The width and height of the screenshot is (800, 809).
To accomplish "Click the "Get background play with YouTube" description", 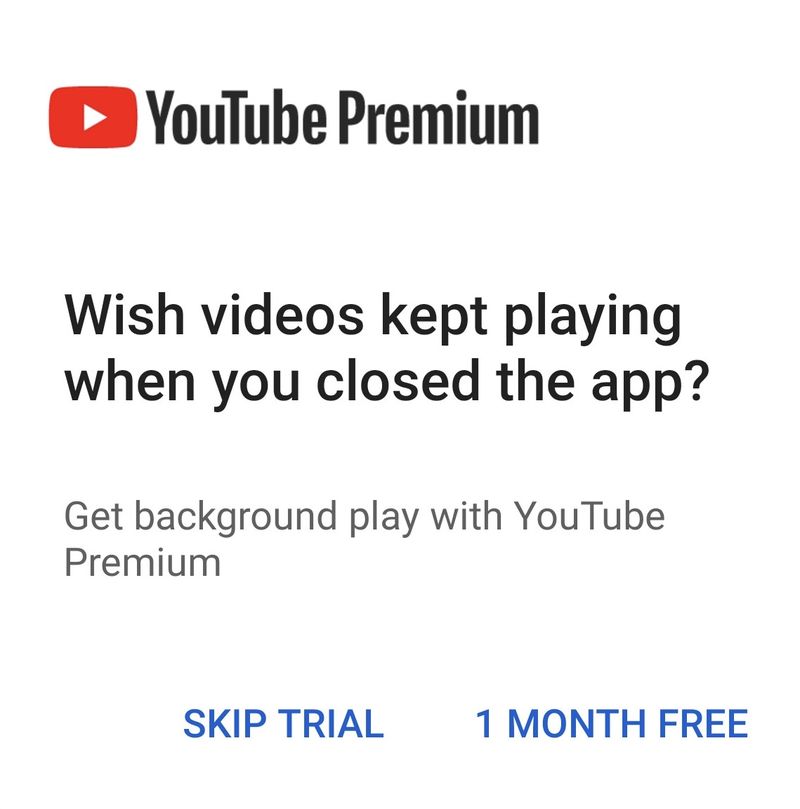I will pyautogui.click(x=364, y=518).
